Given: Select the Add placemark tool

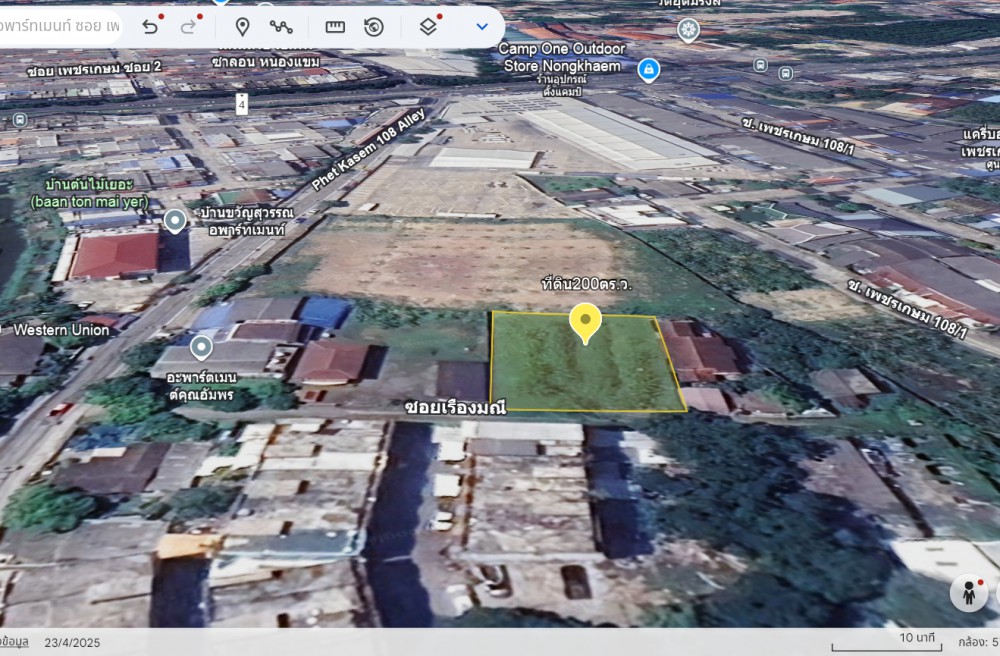Looking at the screenshot, I should 242,26.
